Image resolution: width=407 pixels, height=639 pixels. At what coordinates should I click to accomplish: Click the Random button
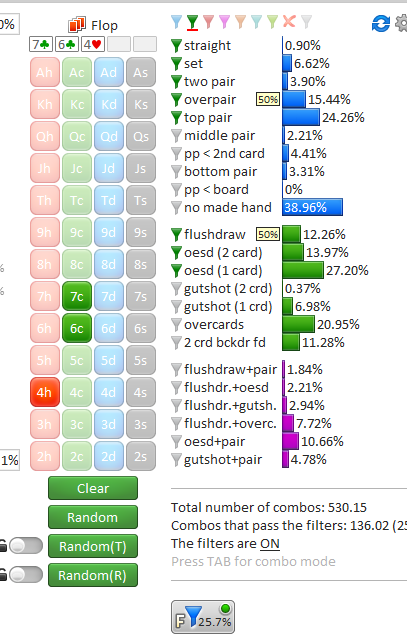93,517
